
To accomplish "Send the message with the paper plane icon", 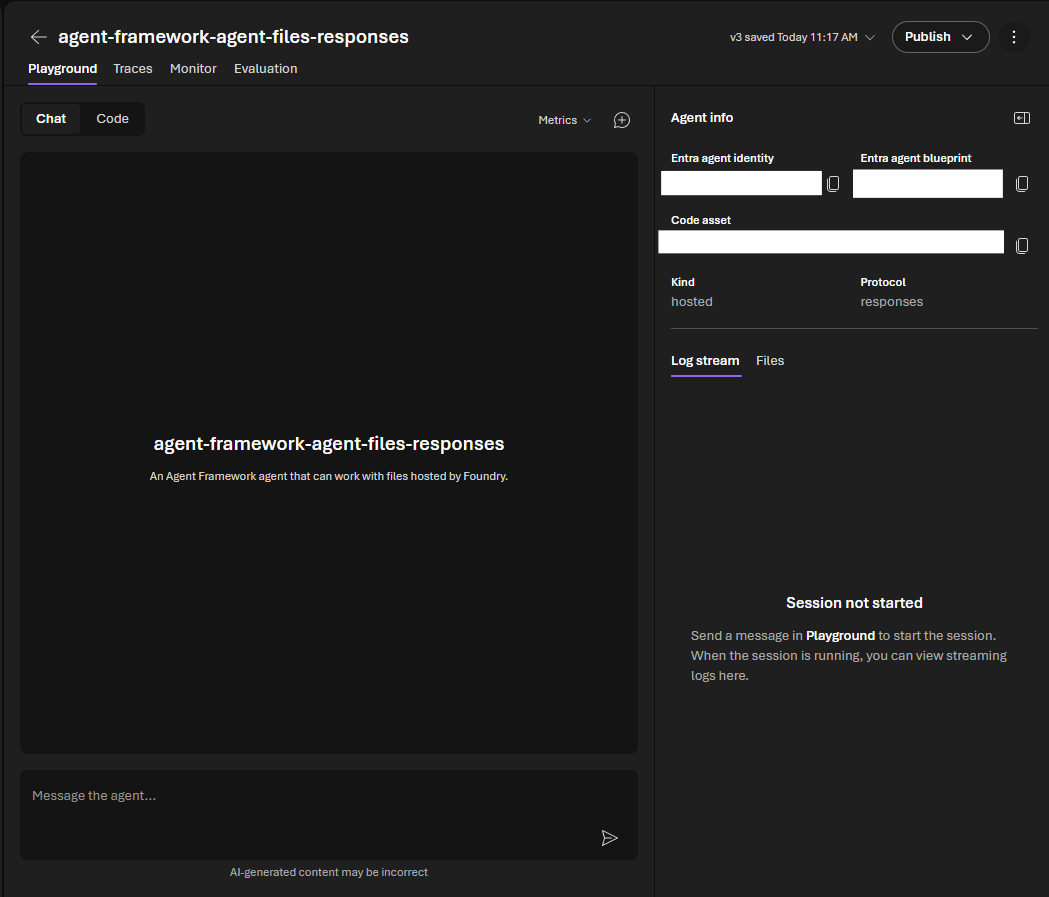I will pos(609,838).
